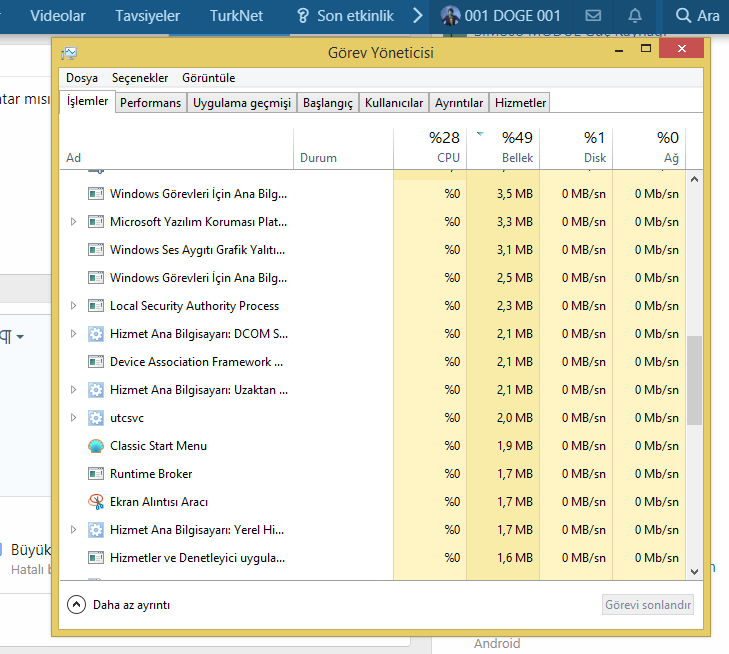Expand the Hizmet Ana Bilgisayarı: Uzaktan group

73,390
